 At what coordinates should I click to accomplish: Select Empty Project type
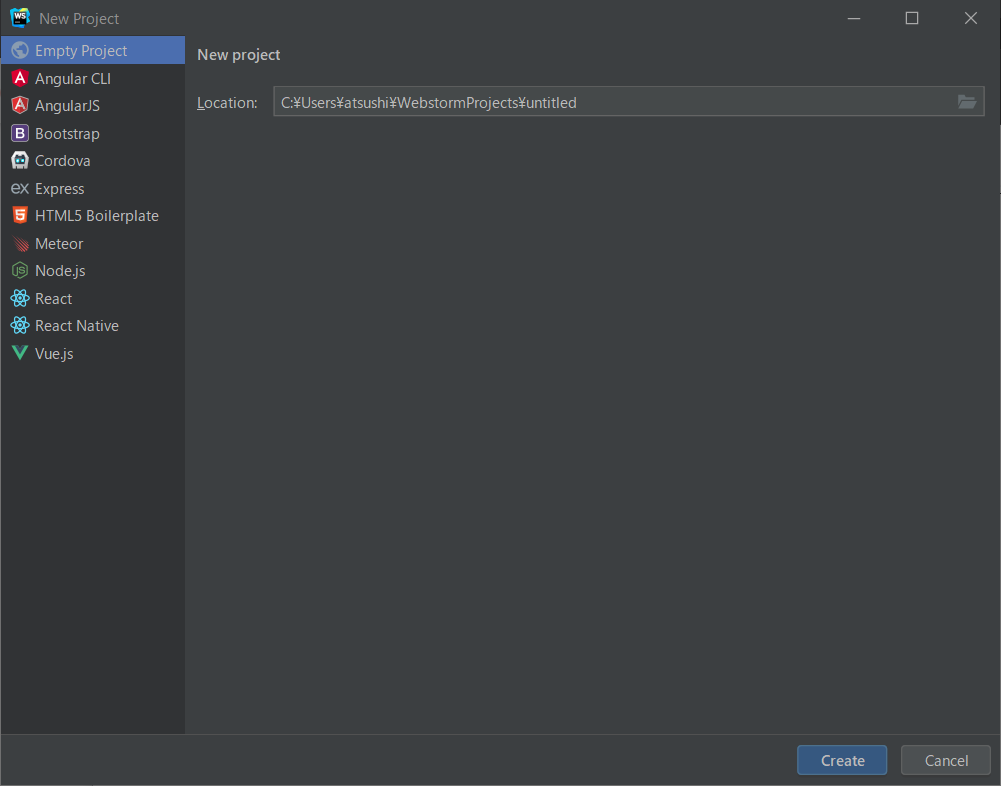coord(93,50)
